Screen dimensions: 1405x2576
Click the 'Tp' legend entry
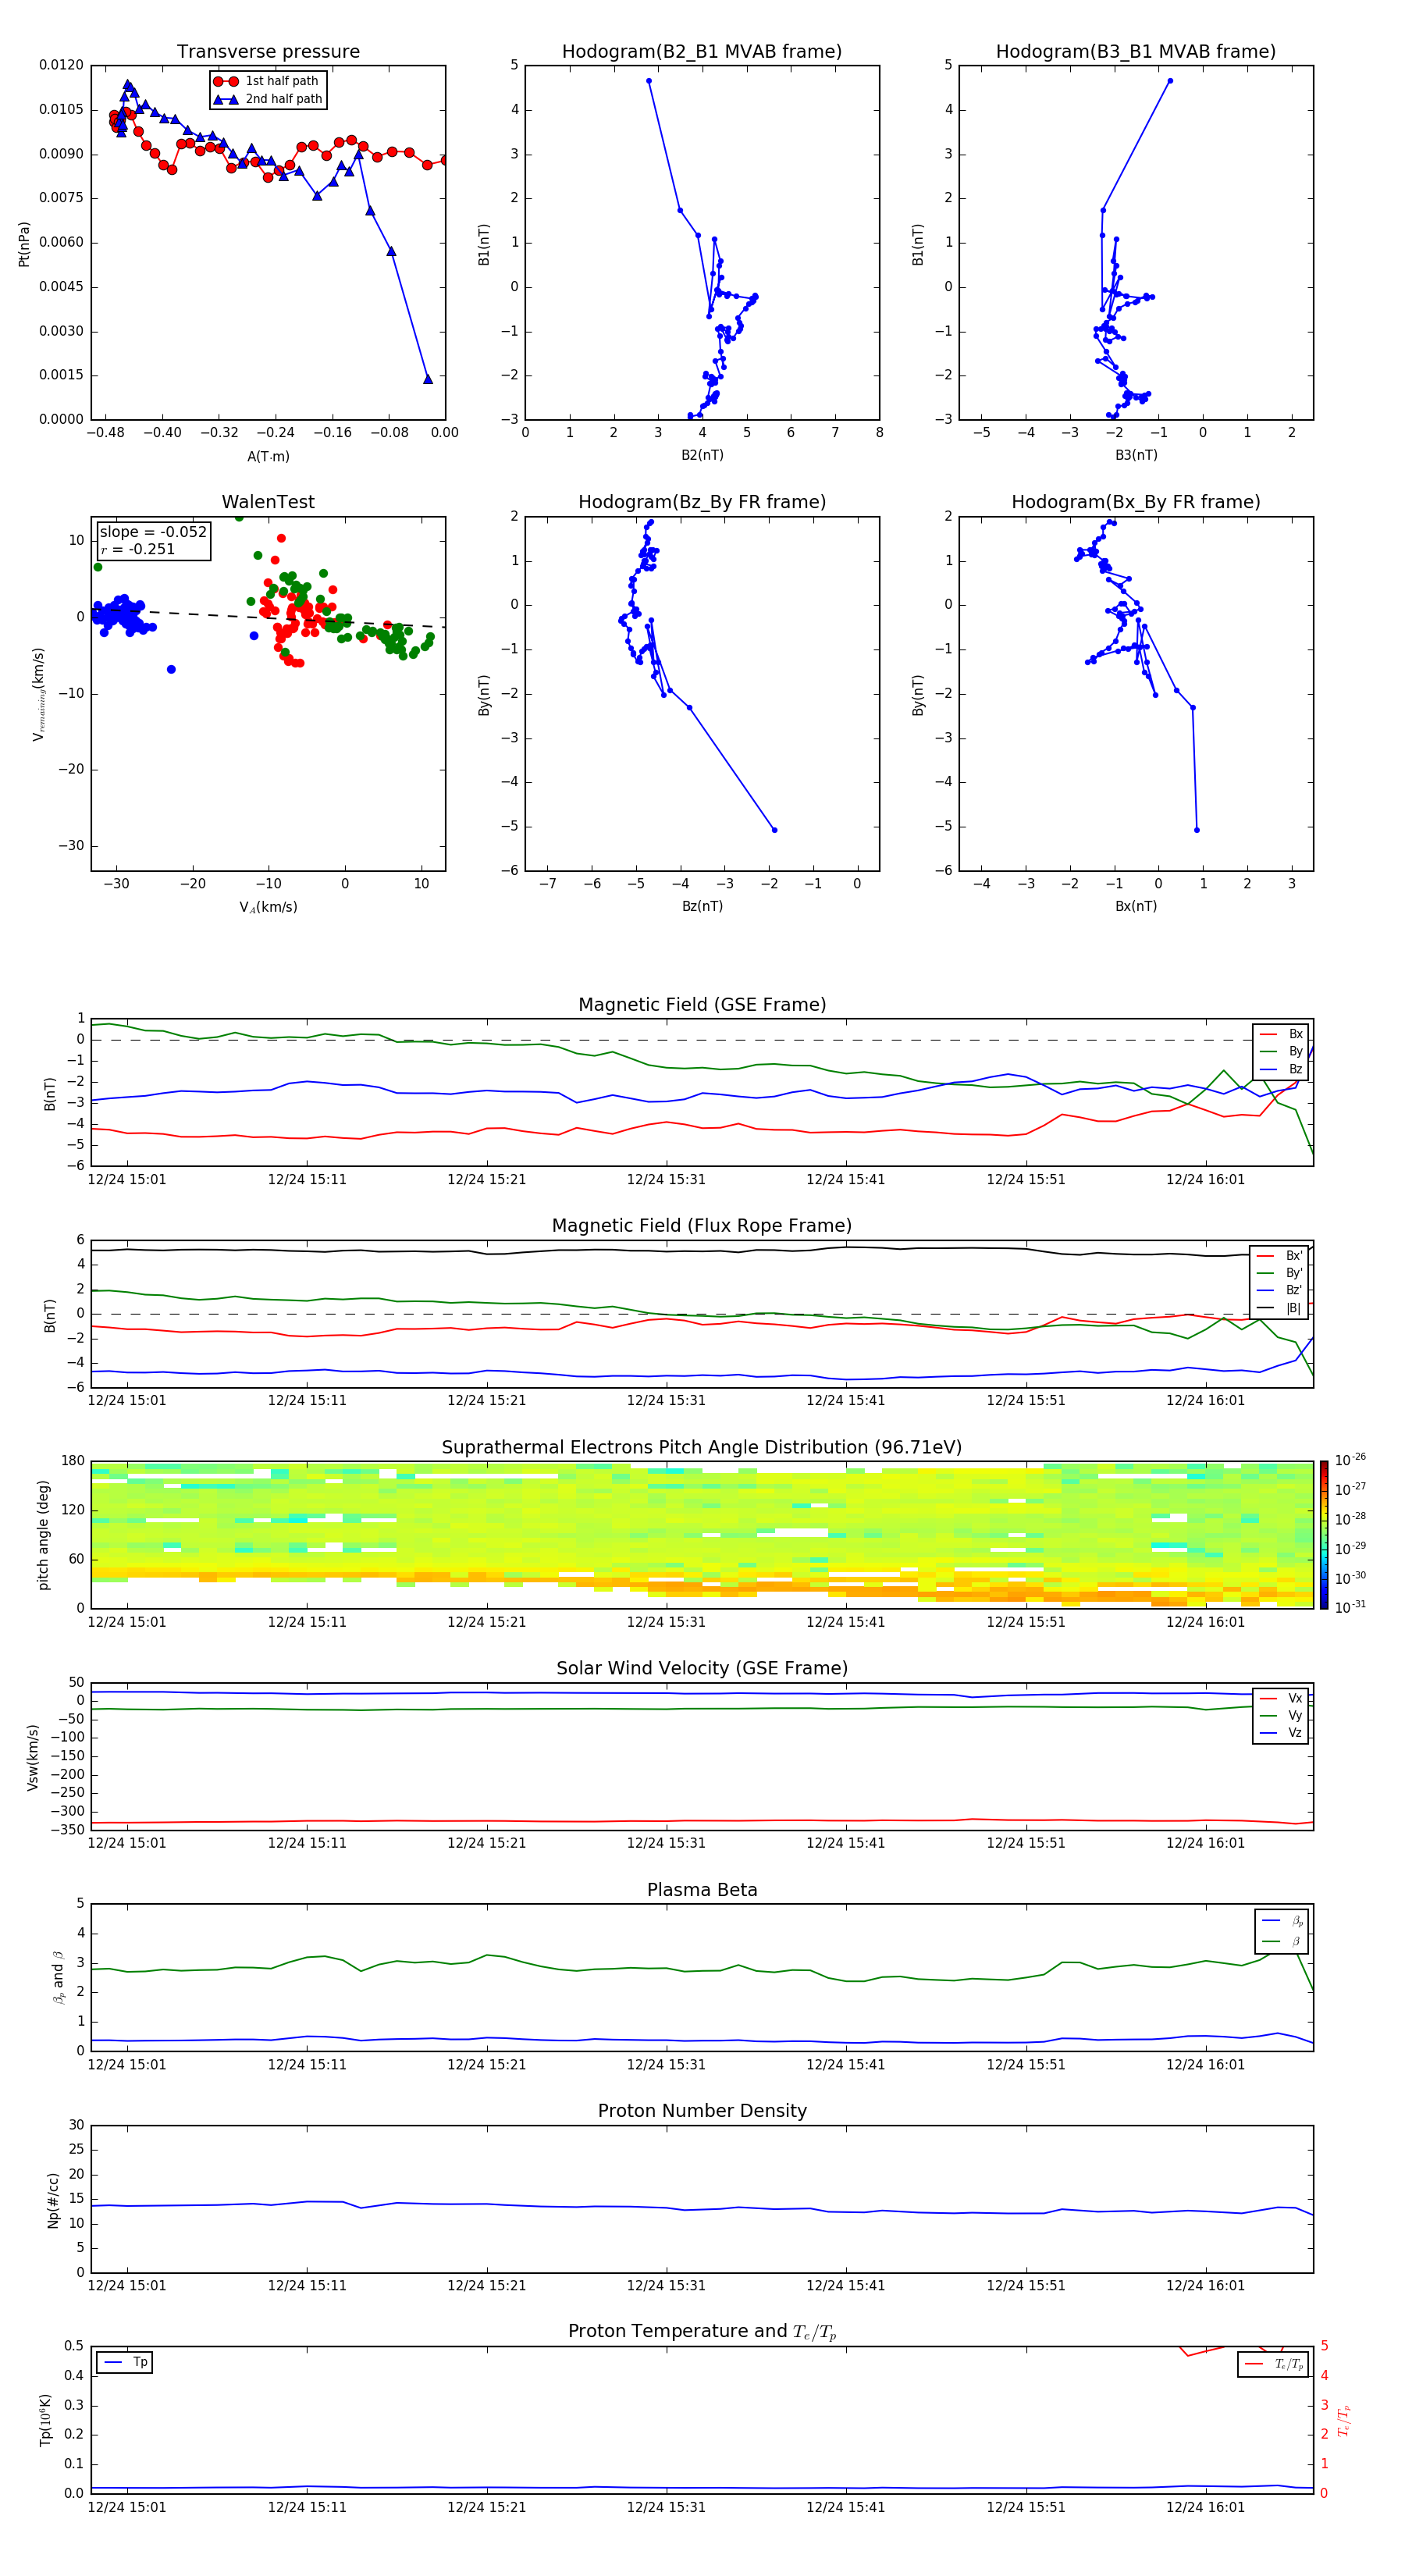[125, 2362]
